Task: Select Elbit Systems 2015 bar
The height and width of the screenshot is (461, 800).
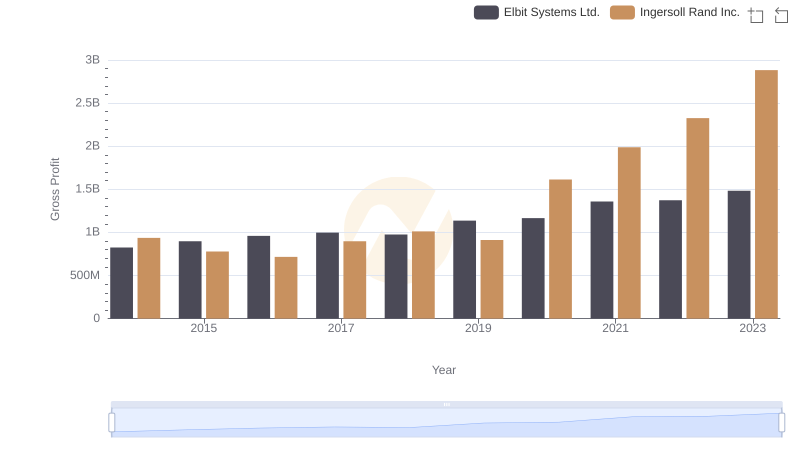Action: [x=190, y=279]
